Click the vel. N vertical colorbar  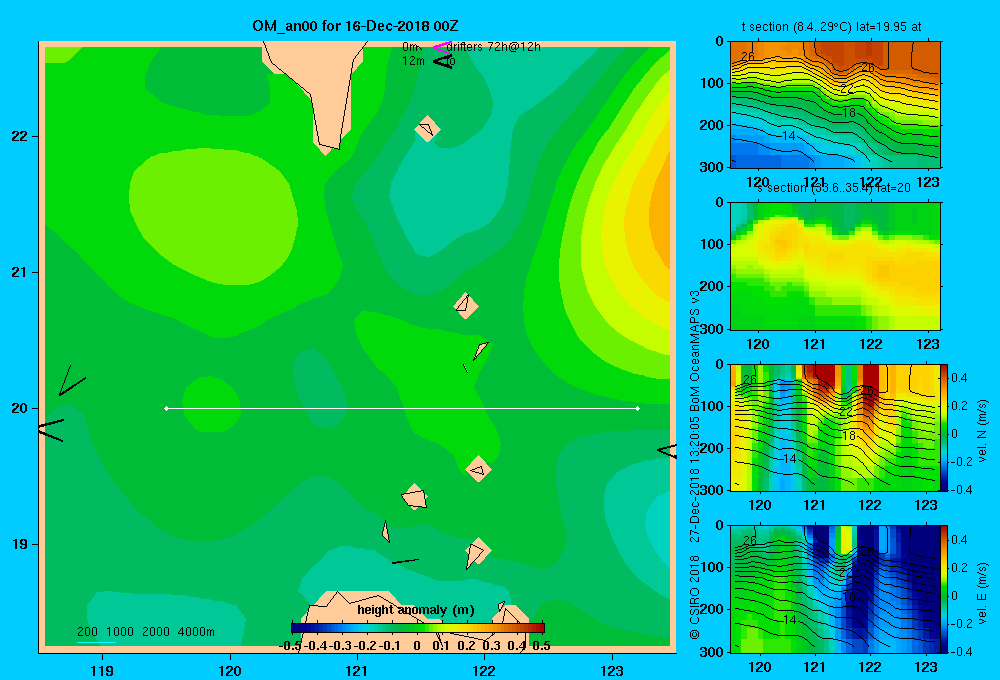(945, 427)
